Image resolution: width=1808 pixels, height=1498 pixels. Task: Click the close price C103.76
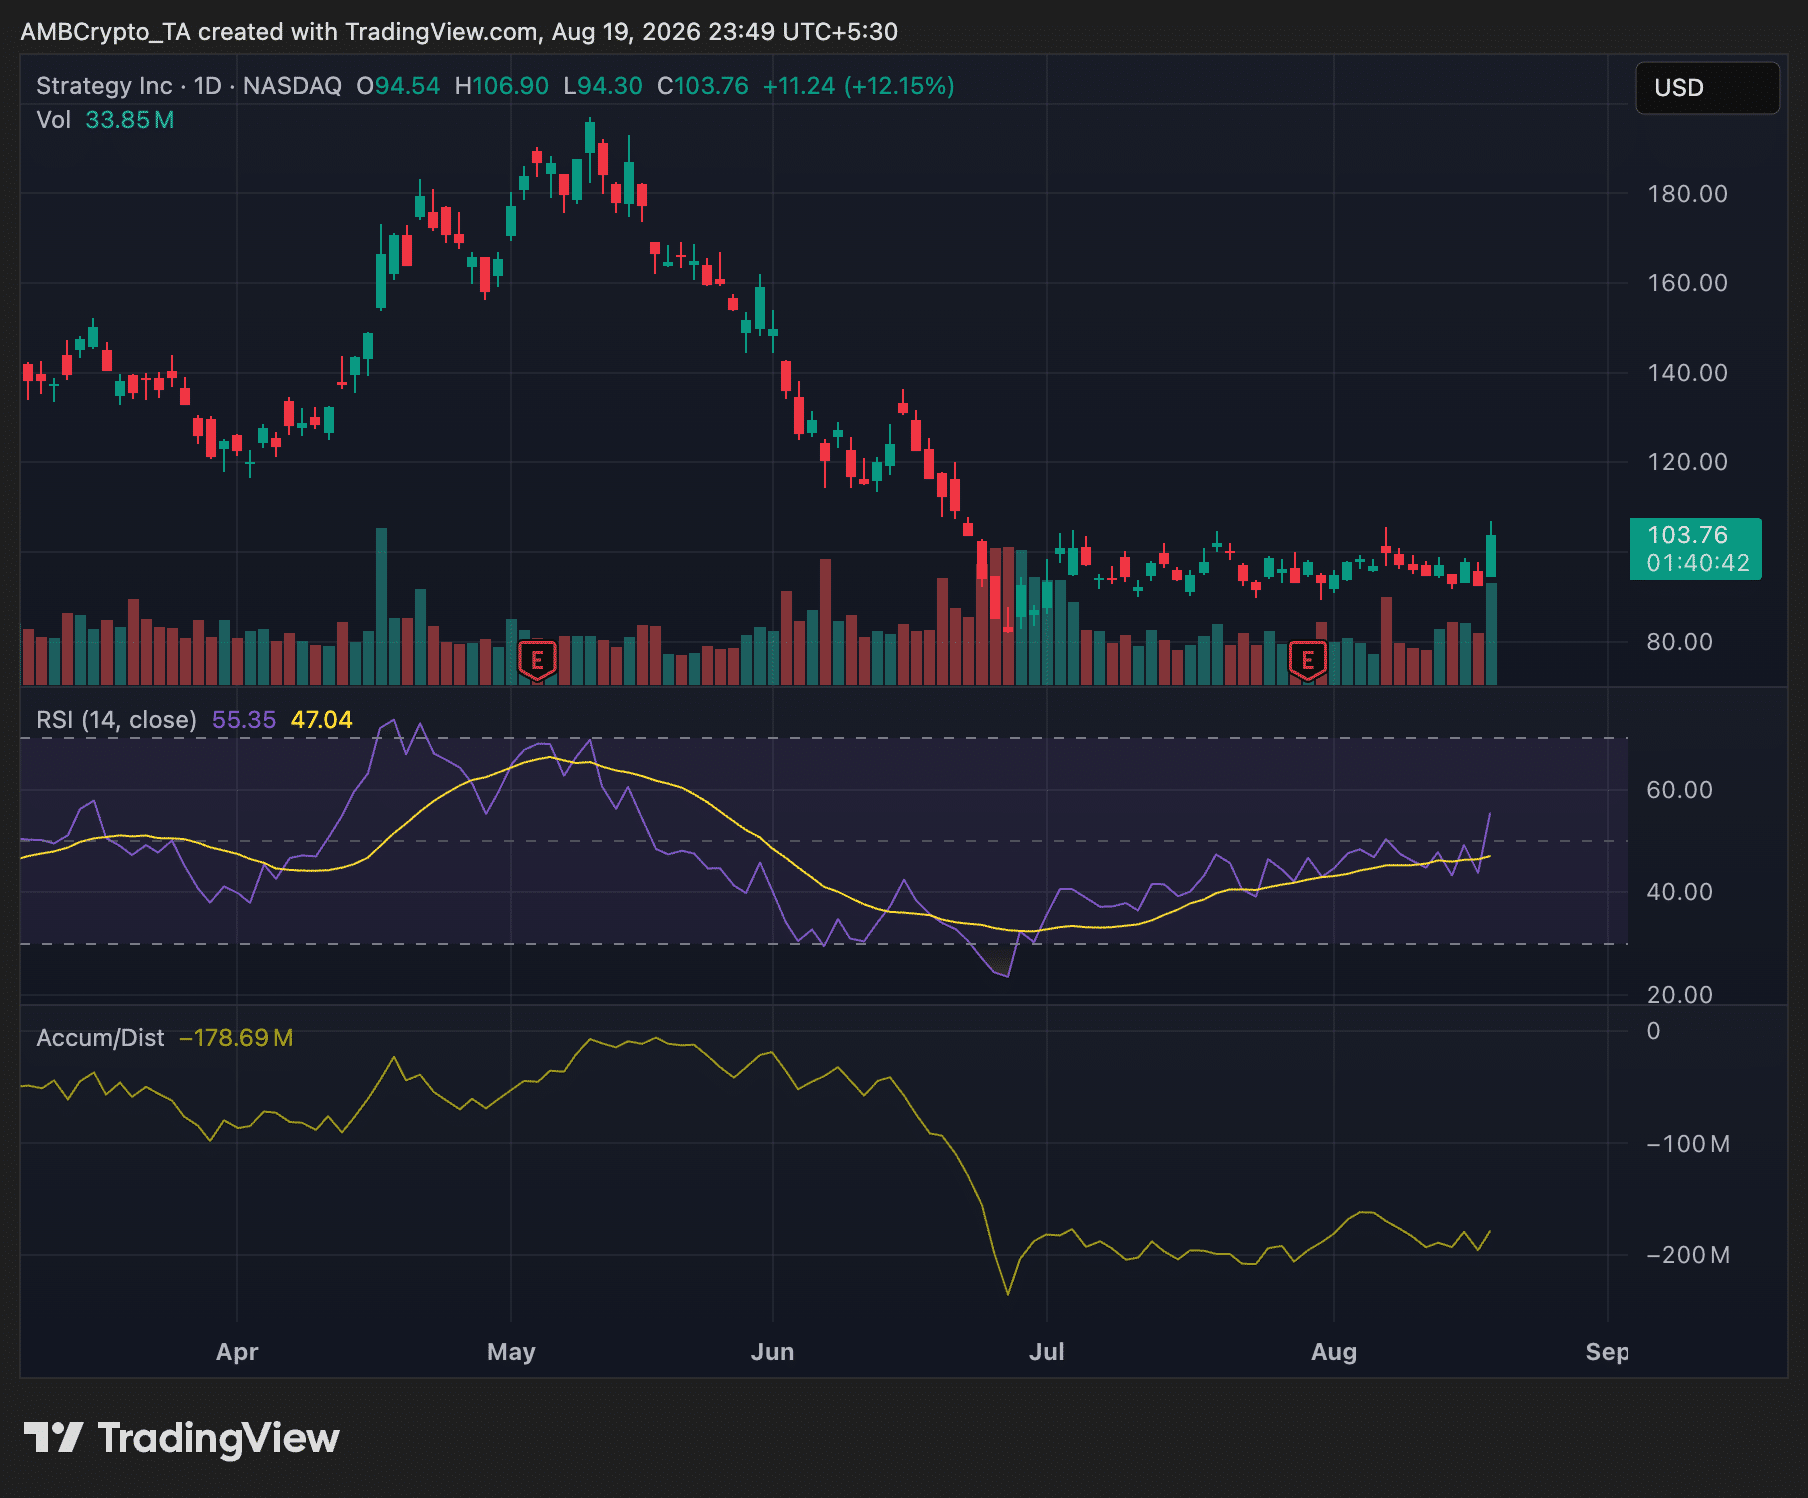click(x=703, y=86)
